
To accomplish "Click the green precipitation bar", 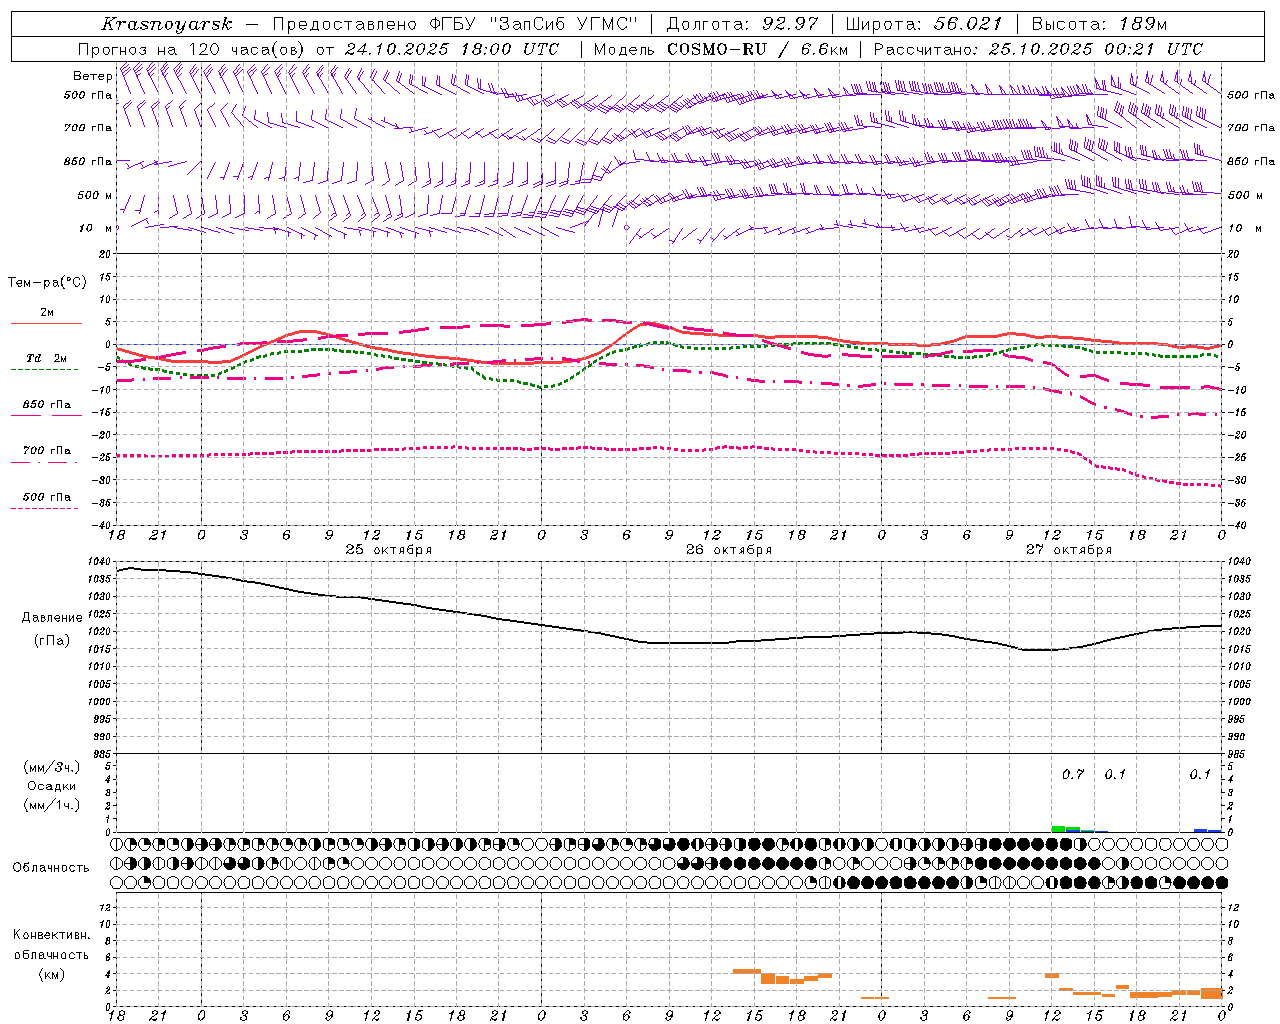I will coord(1058,829).
